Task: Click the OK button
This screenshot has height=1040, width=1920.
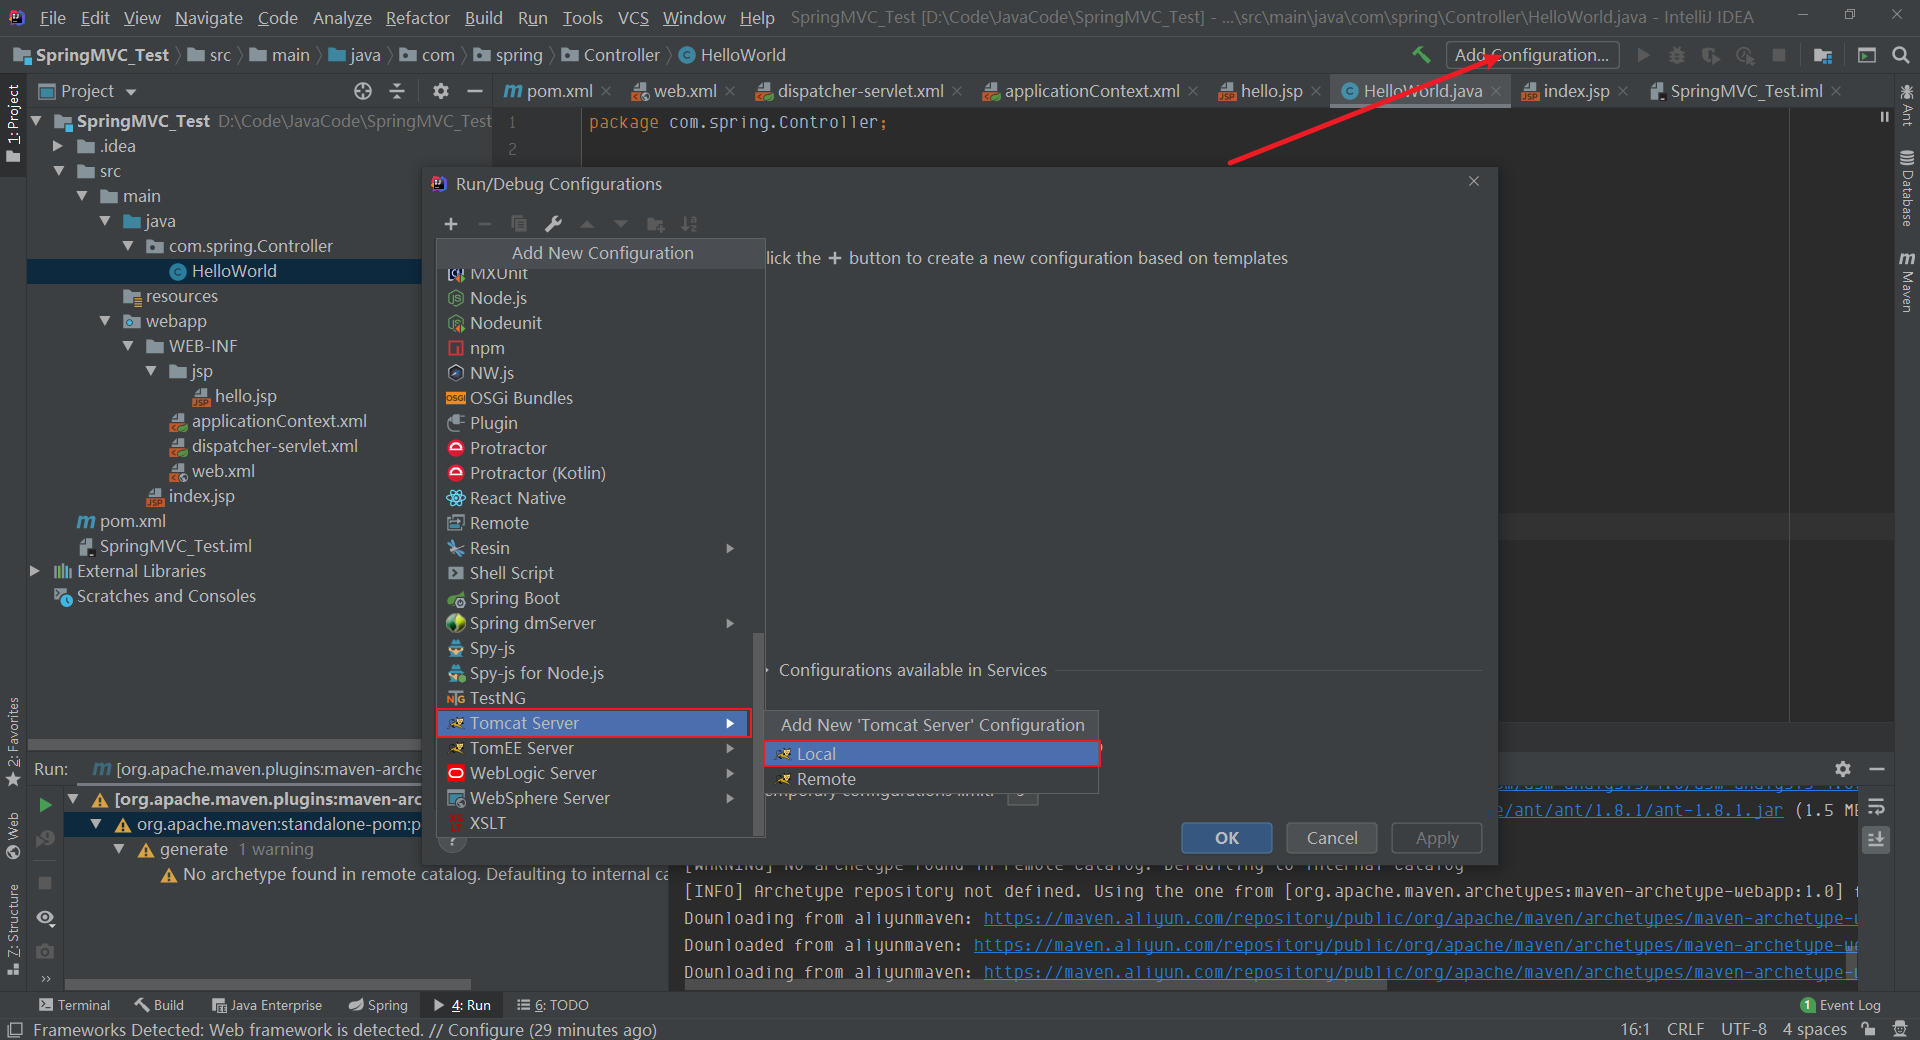Action: tap(1227, 838)
